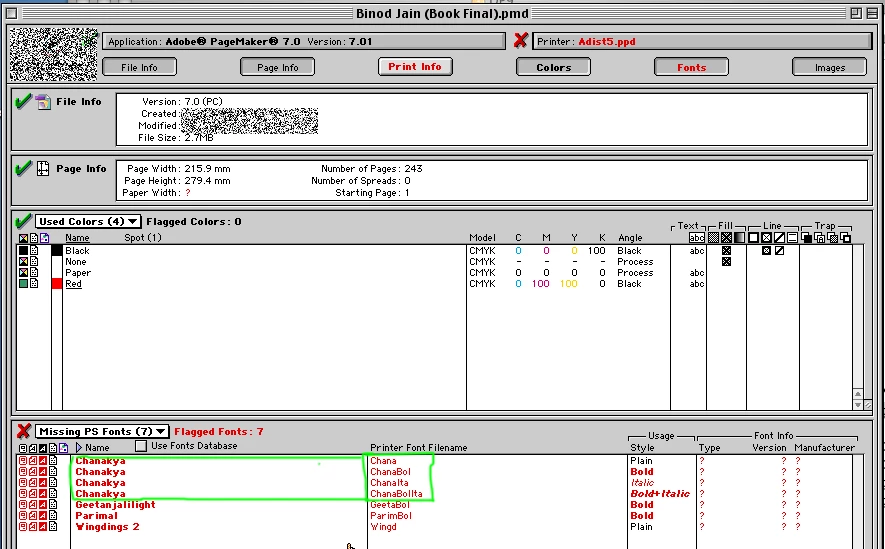Screen dimensions: 885x549
Task: Click the Flagged Fonts: 7 label
Action: (x=219, y=432)
